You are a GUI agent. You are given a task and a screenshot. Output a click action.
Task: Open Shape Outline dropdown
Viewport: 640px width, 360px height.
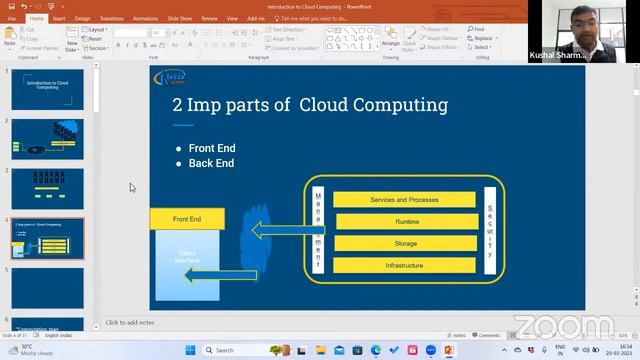440,38
